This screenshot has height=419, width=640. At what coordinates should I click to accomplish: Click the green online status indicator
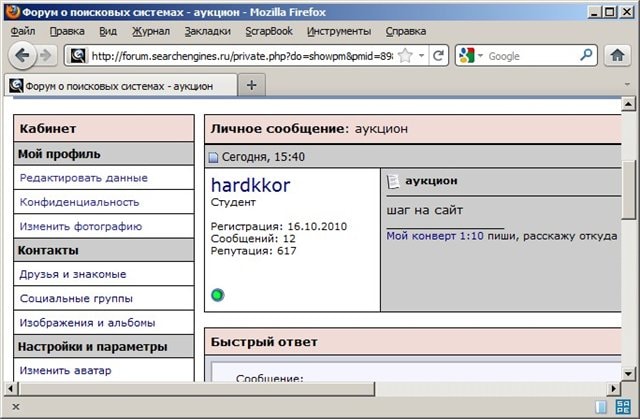(x=218, y=295)
